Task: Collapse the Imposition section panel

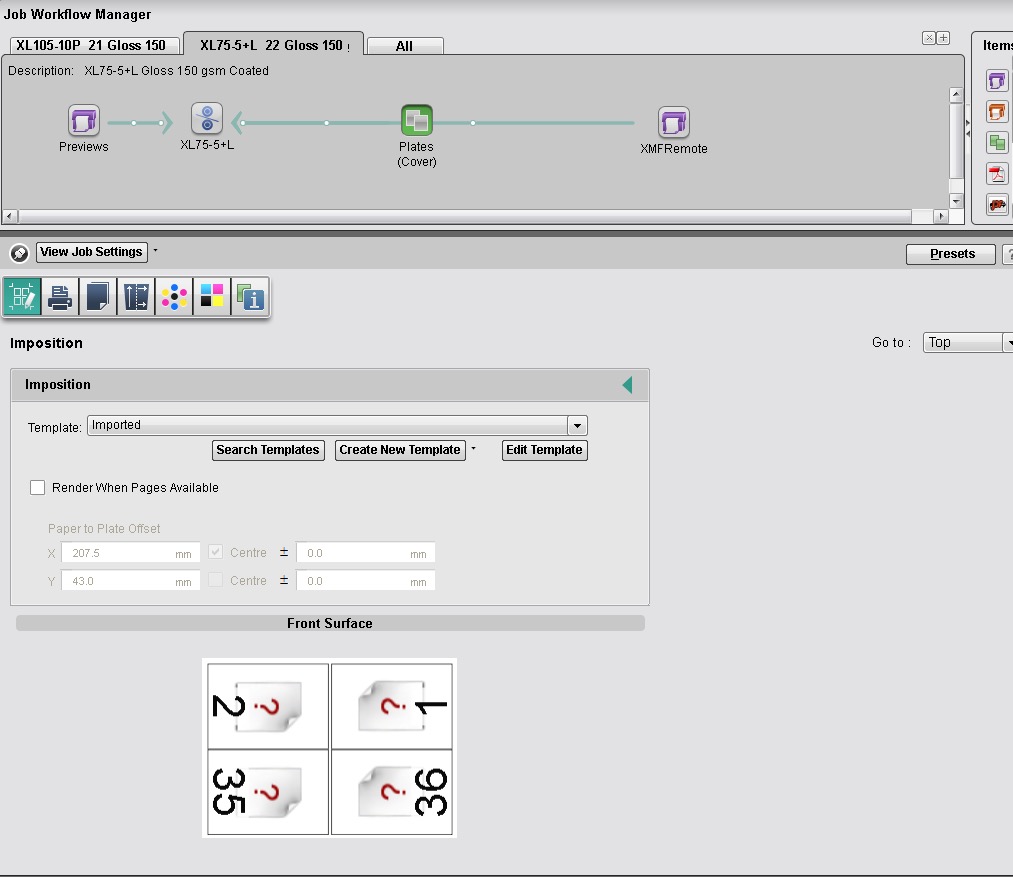Action: tap(627, 385)
